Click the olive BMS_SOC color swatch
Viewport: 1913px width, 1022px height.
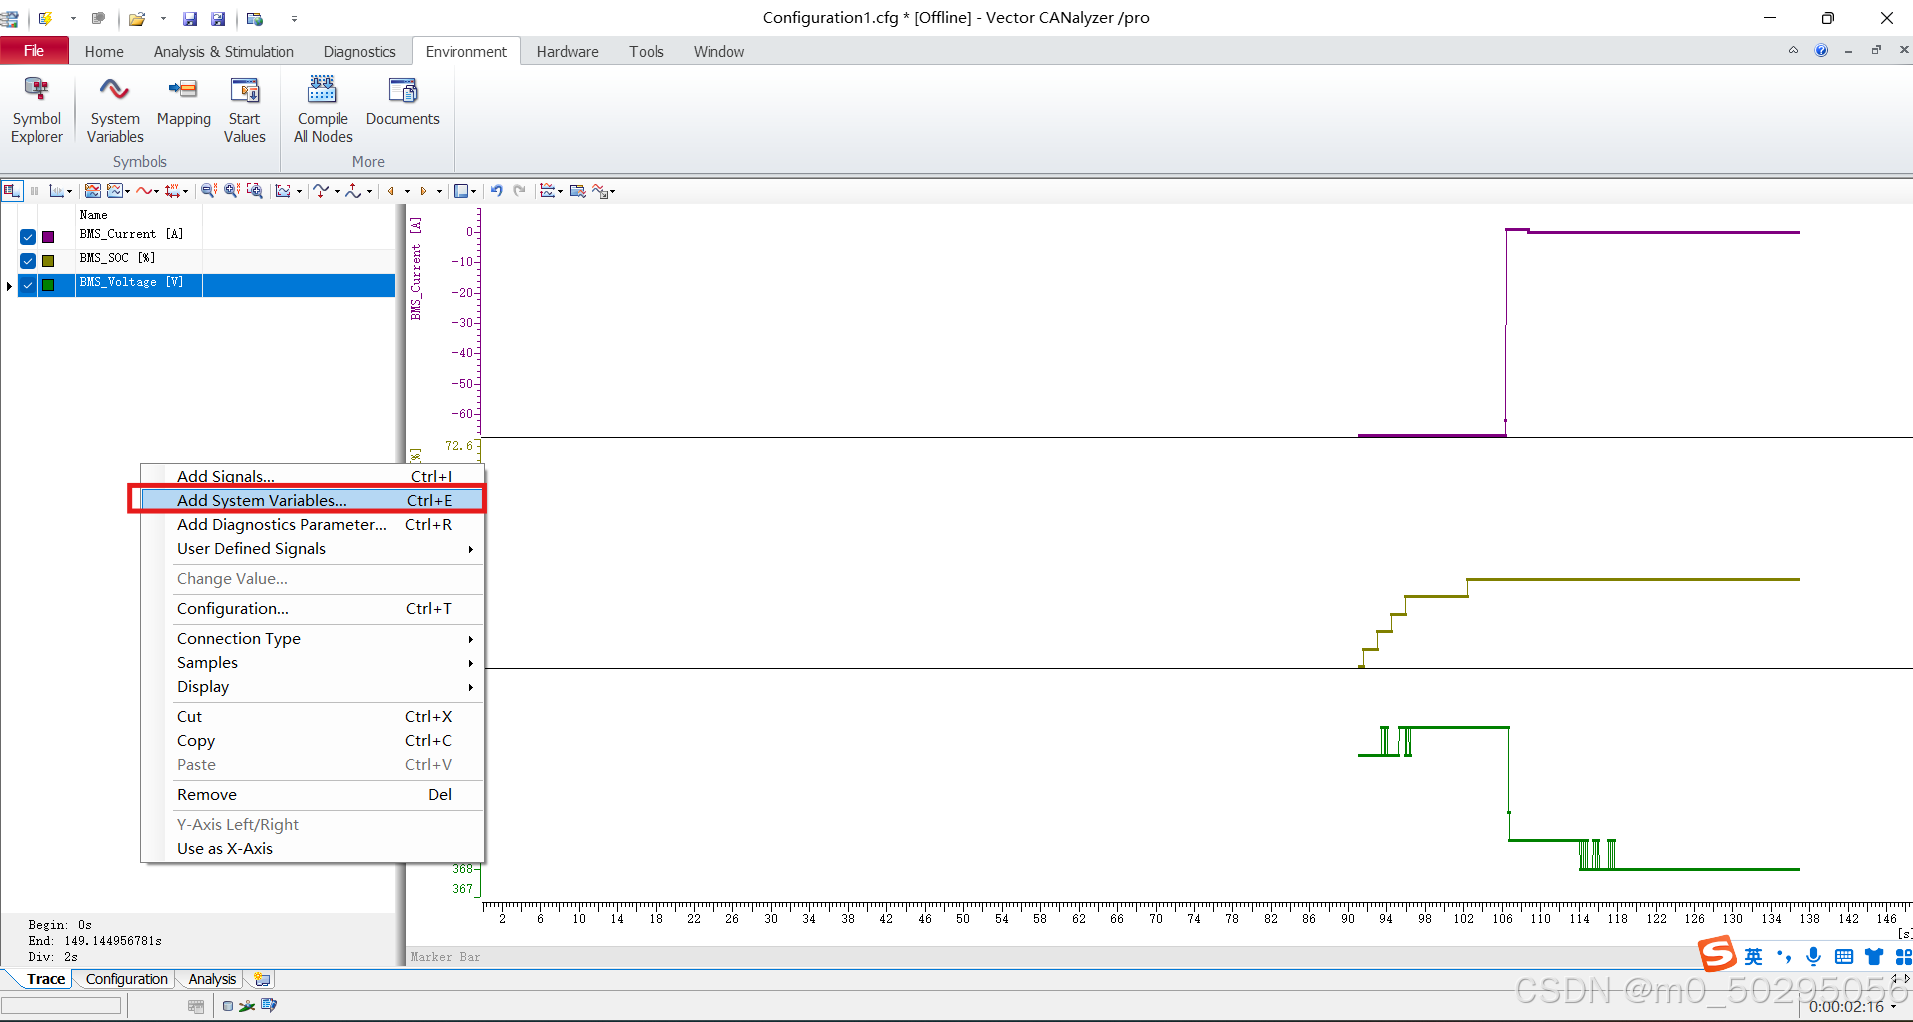[48, 261]
